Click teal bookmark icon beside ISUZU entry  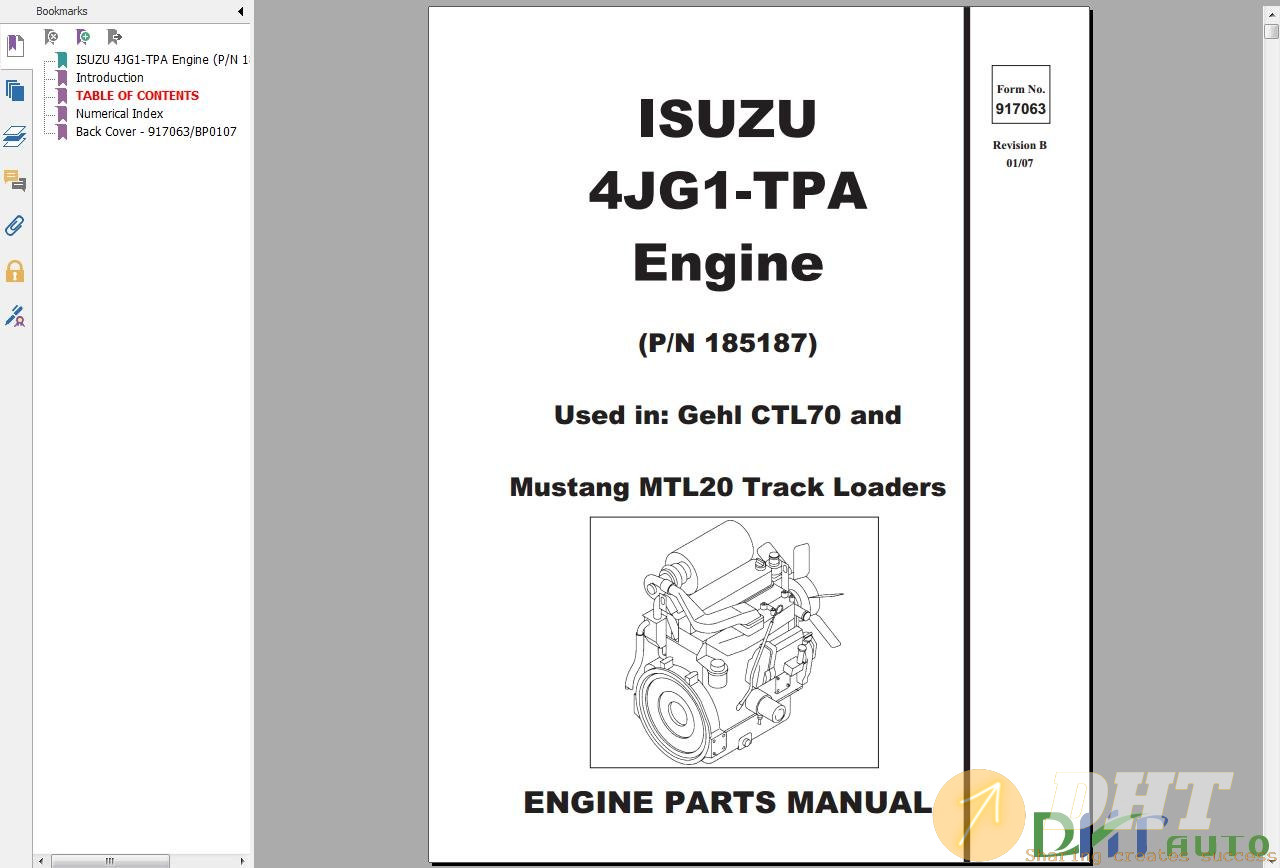point(62,60)
